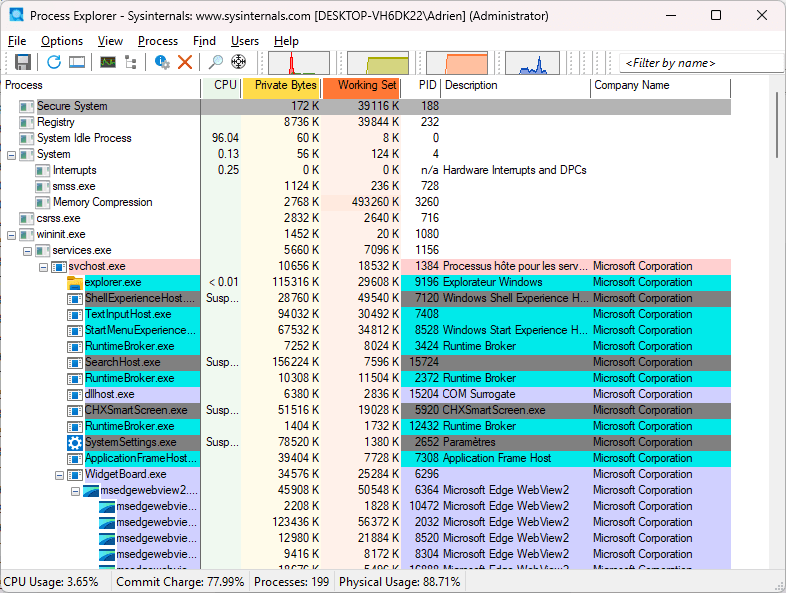
Task: Open the physical memory orange mini graph
Action: tap(457, 63)
